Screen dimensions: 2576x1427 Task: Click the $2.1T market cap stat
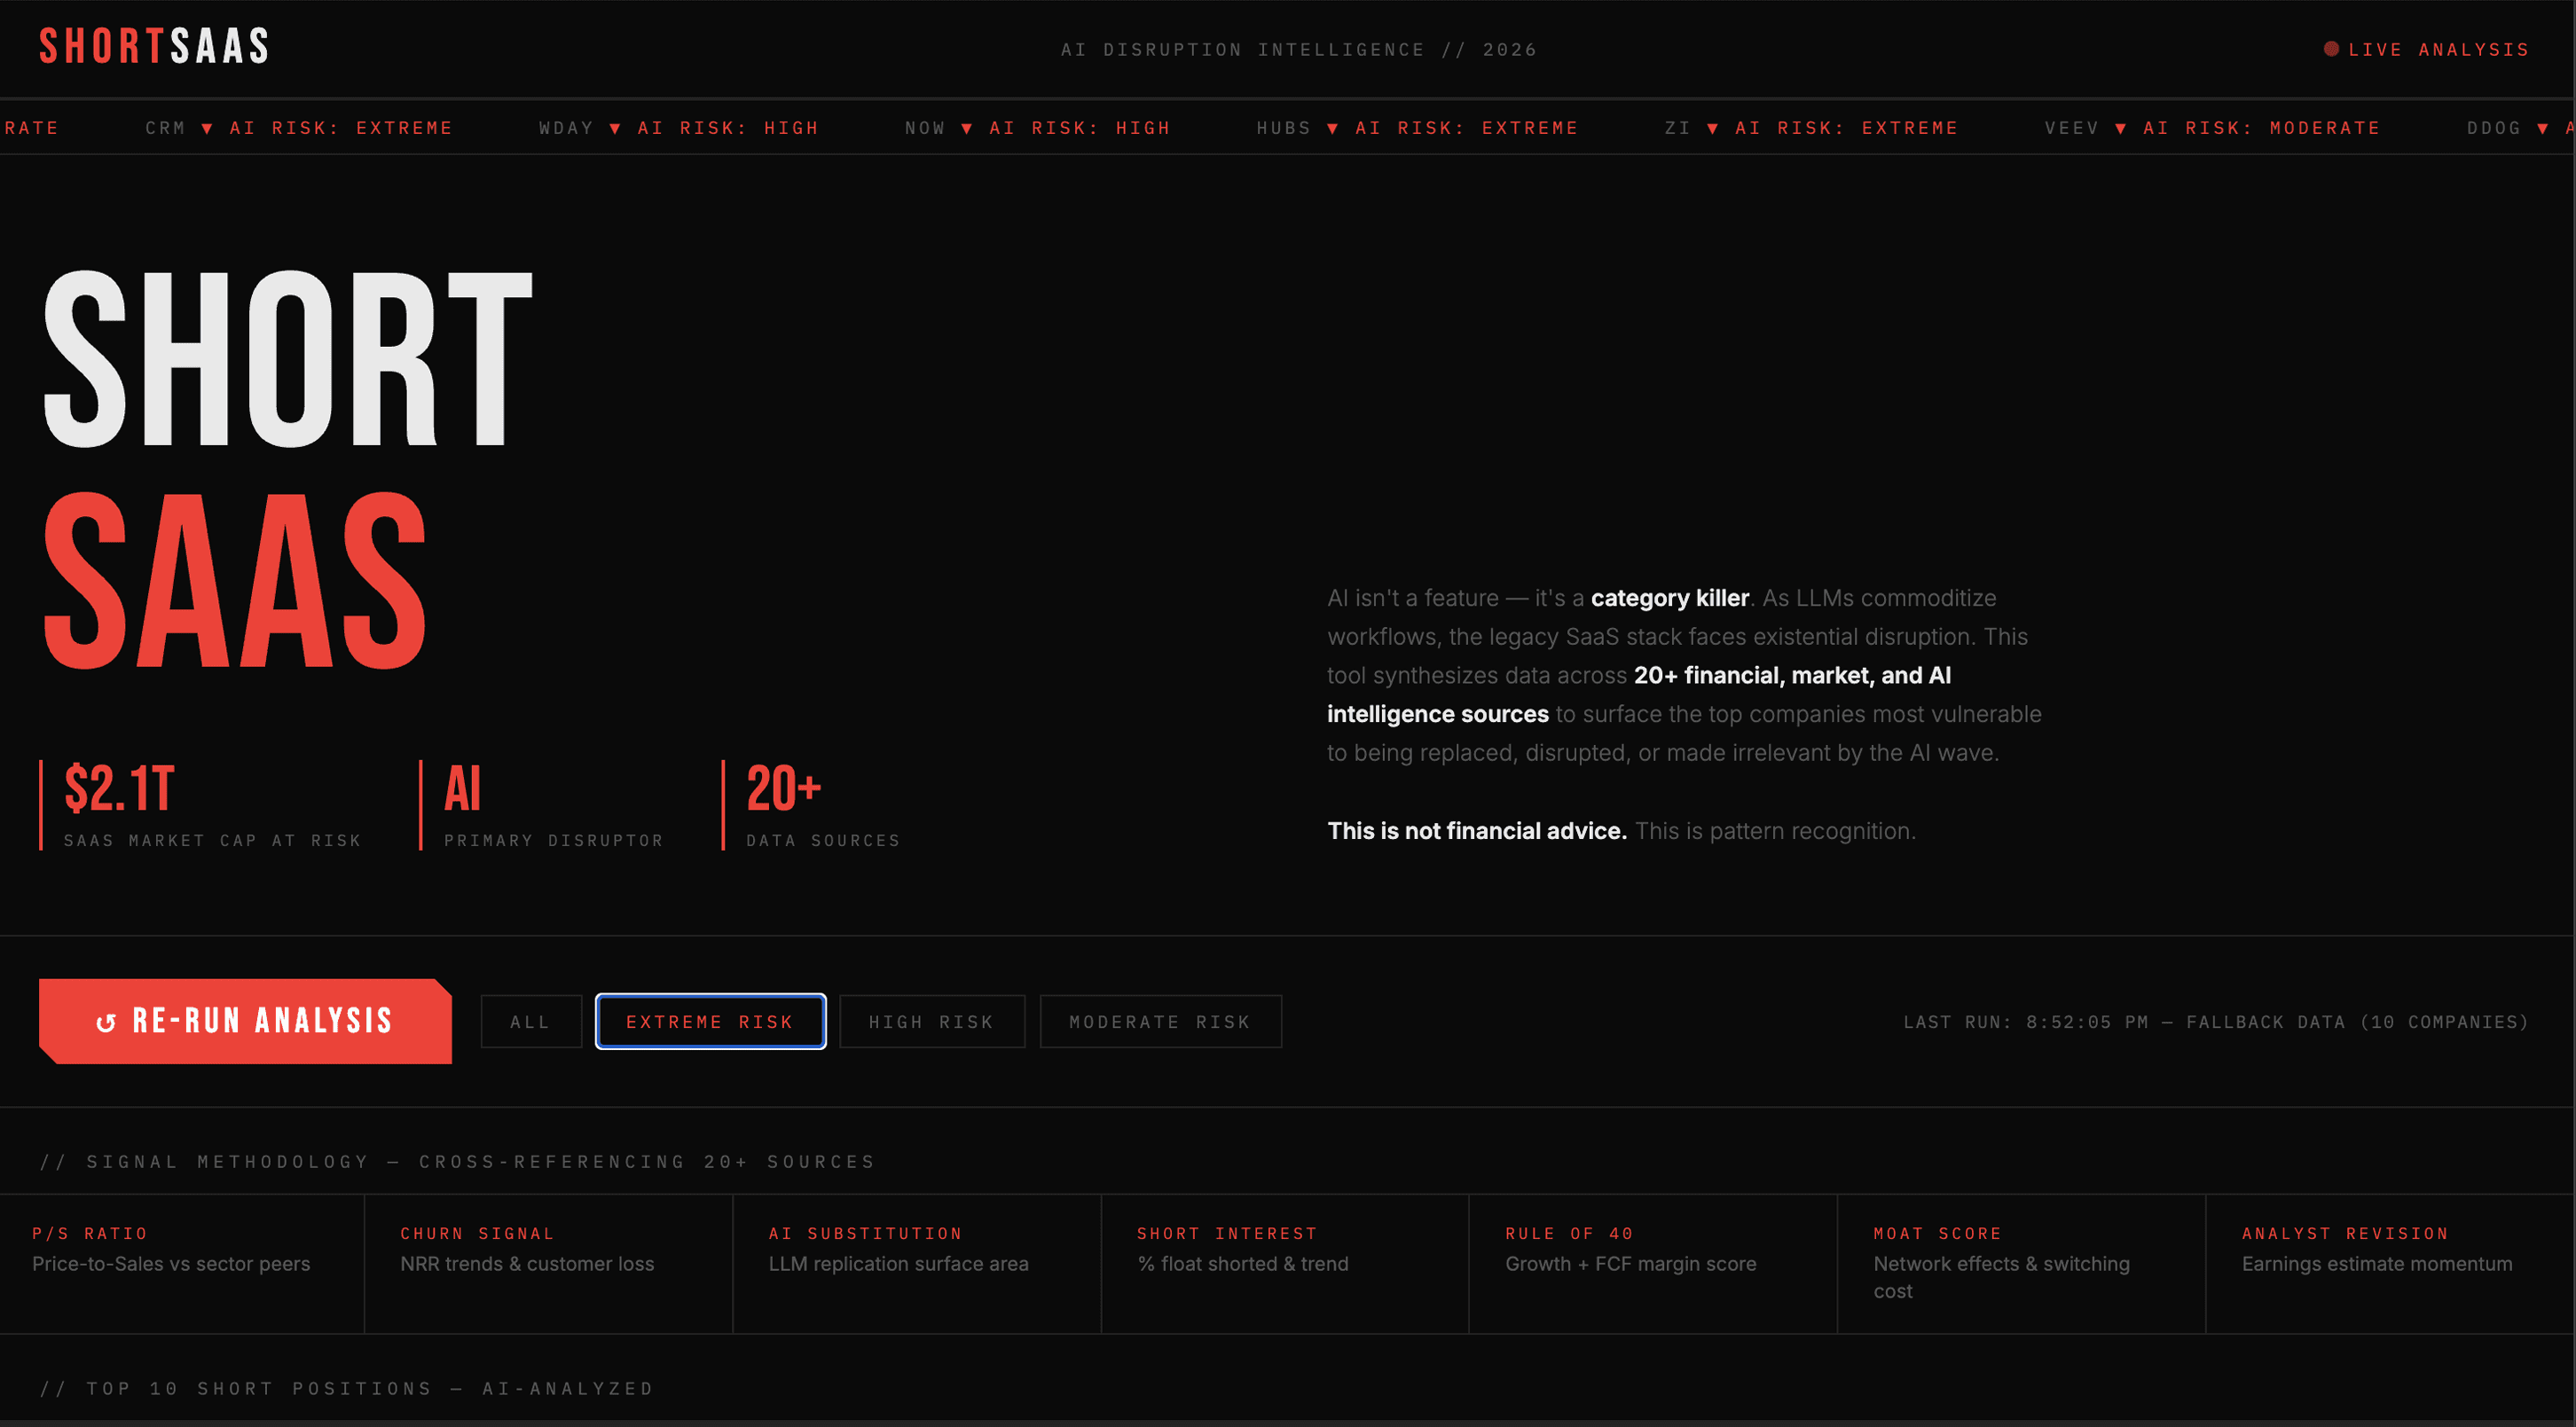tap(120, 788)
